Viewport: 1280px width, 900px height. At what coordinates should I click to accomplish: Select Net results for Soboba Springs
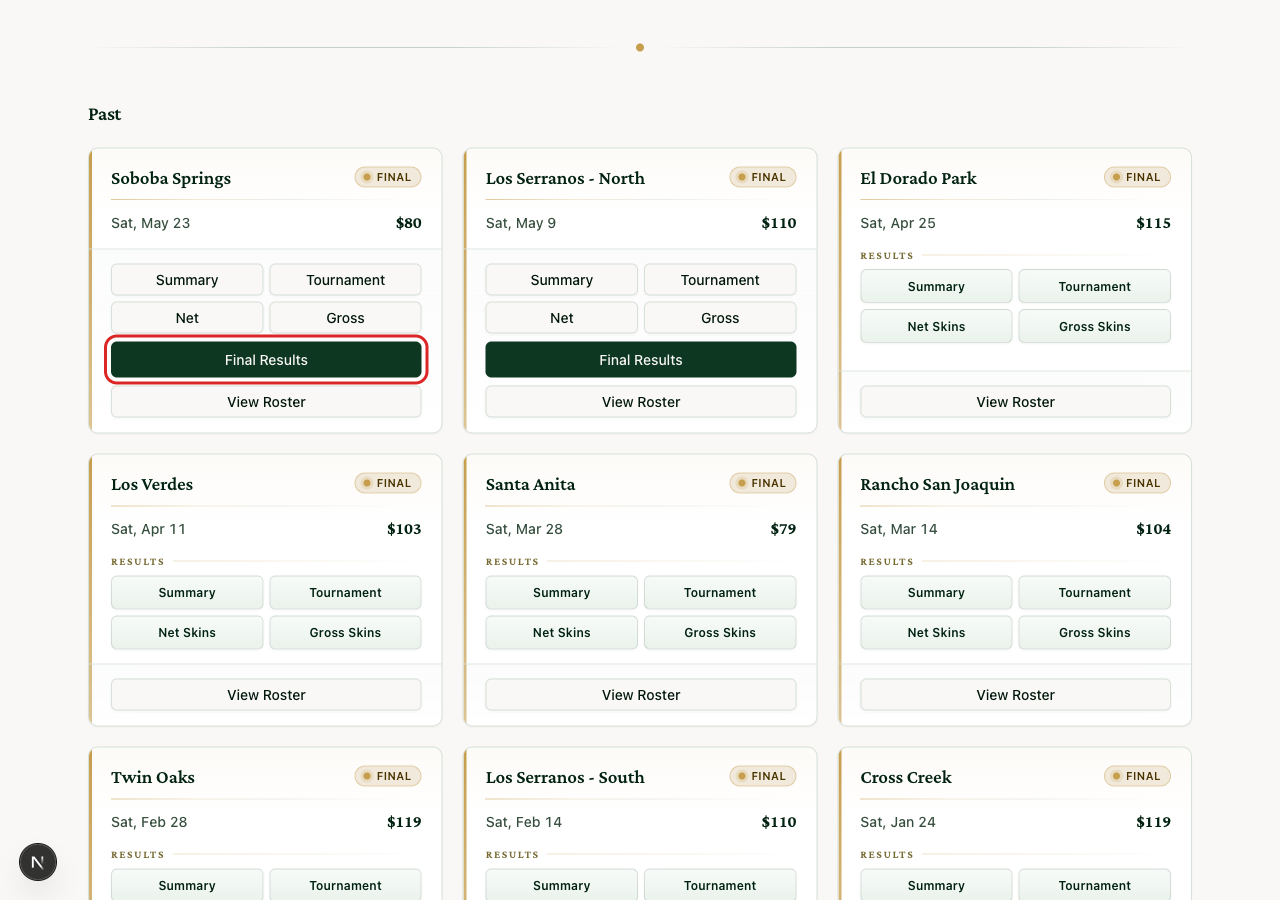pyautogui.click(x=187, y=318)
